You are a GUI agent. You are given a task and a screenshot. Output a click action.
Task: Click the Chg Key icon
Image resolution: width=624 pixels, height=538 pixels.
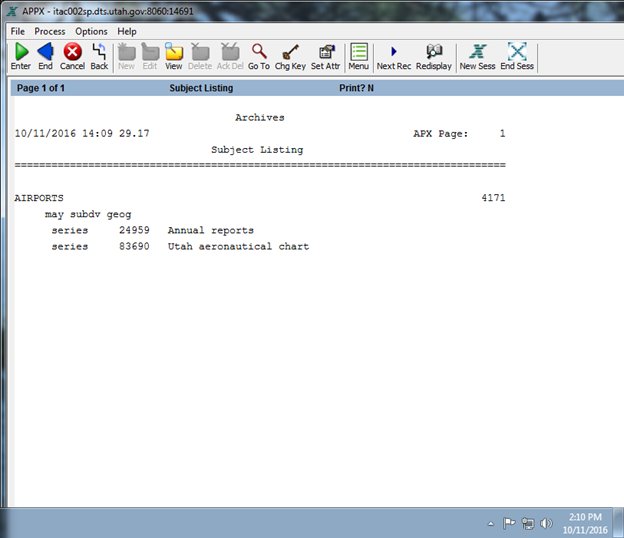pyautogui.click(x=290, y=52)
